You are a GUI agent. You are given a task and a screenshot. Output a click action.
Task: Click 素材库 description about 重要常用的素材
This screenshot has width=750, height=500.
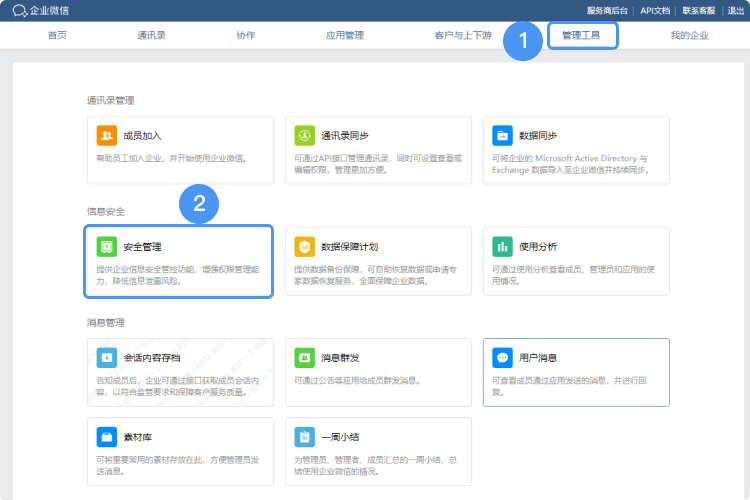(177, 466)
